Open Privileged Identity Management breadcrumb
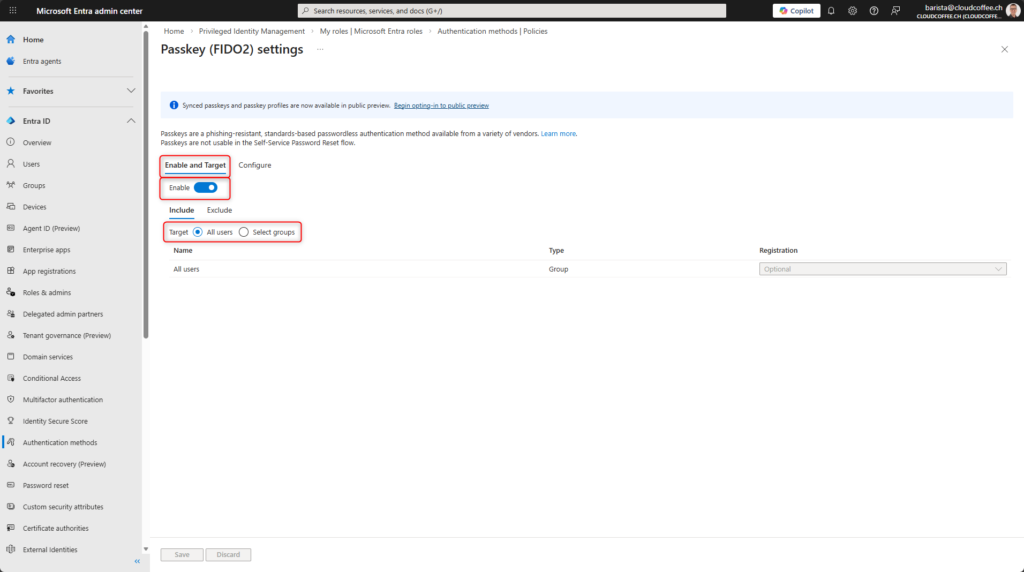 251,31
